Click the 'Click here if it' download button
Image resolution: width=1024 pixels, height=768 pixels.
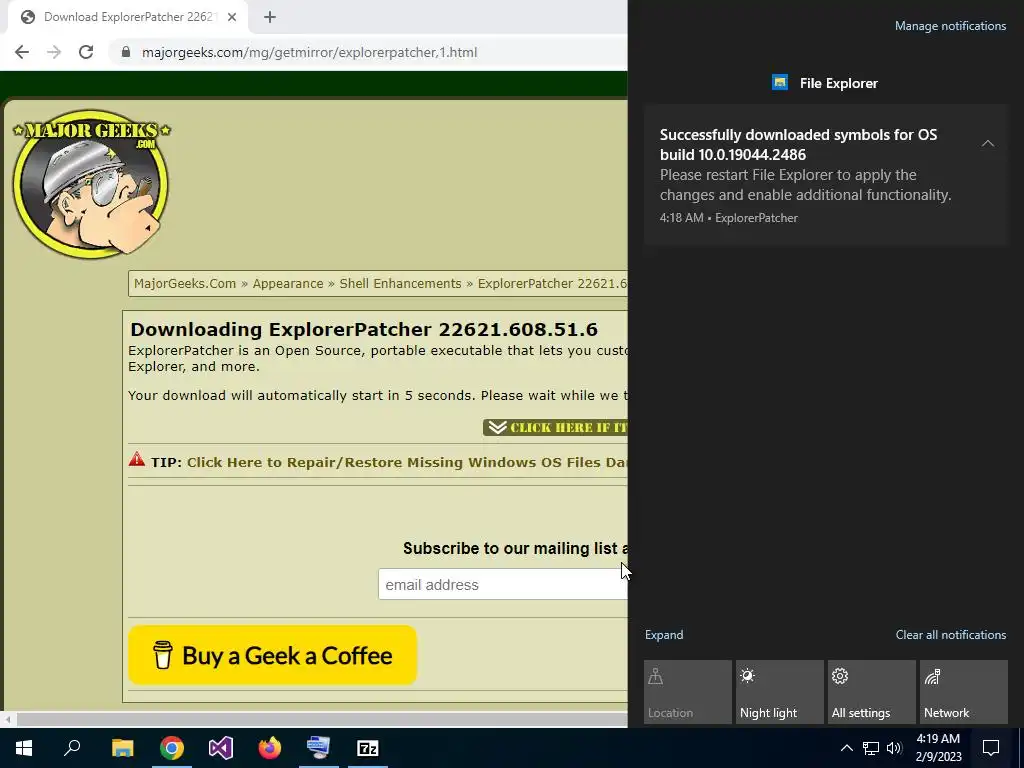(555, 427)
